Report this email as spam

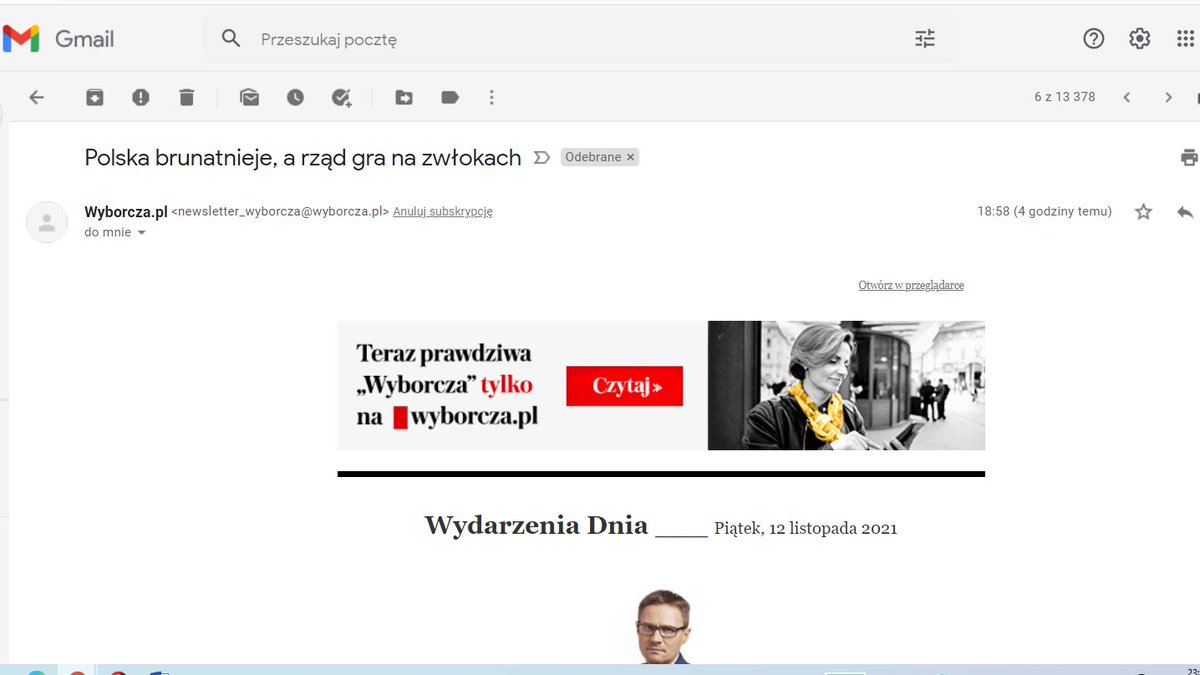(x=141, y=97)
